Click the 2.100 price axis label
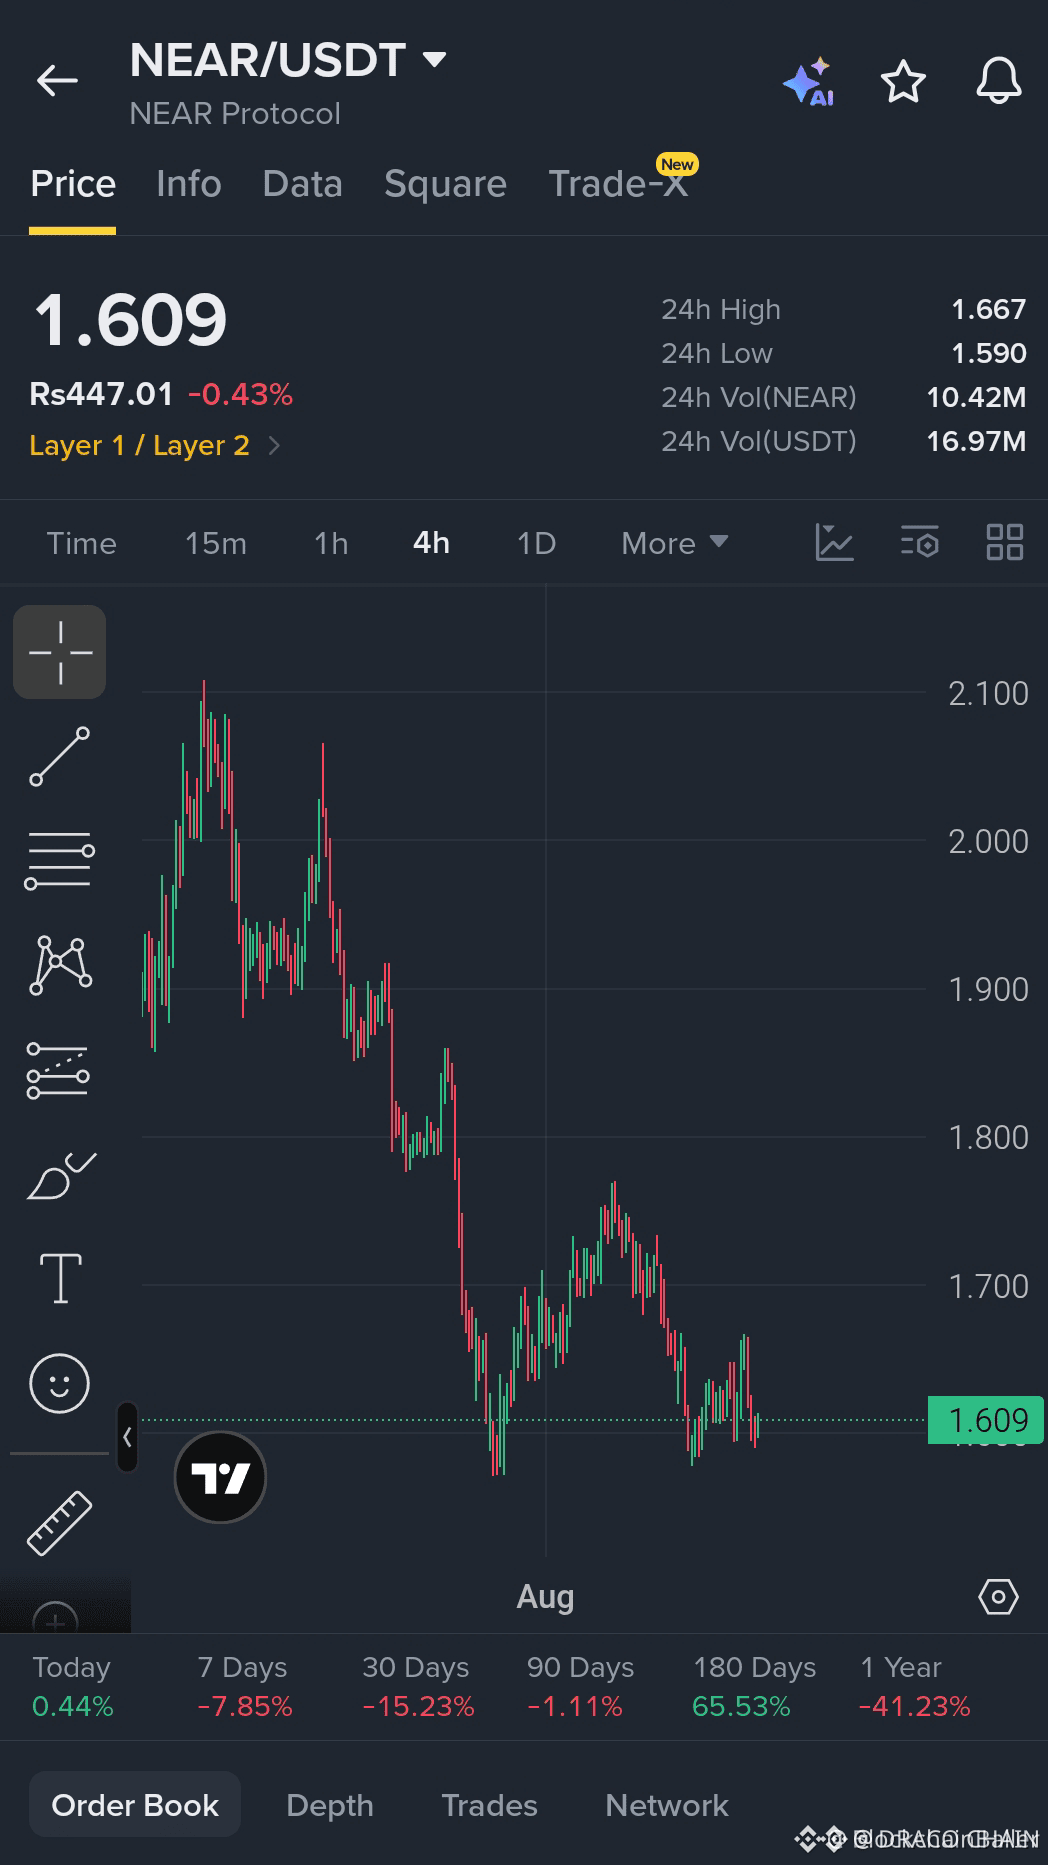This screenshot has width=1048, height=1865. [x=988, y=693]
